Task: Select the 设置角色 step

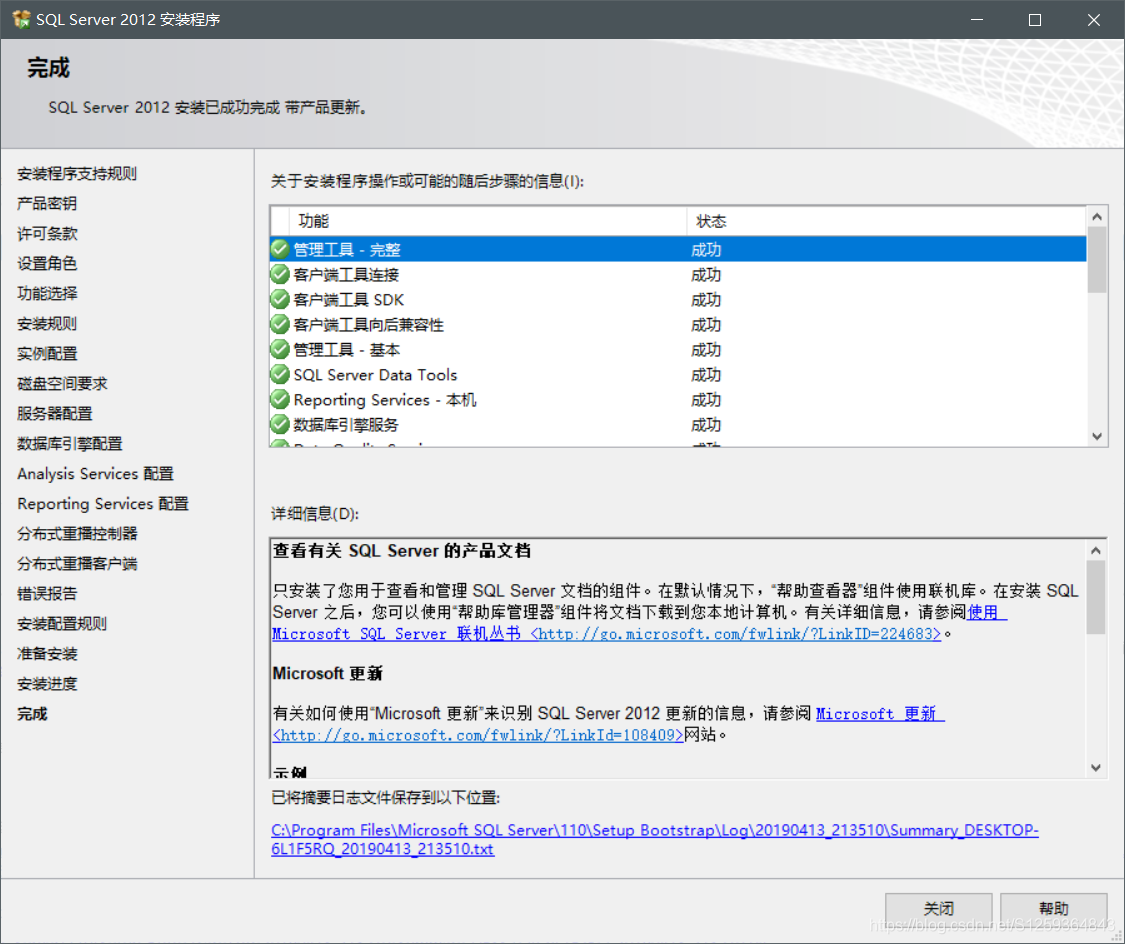Action: tap(47, 263)
